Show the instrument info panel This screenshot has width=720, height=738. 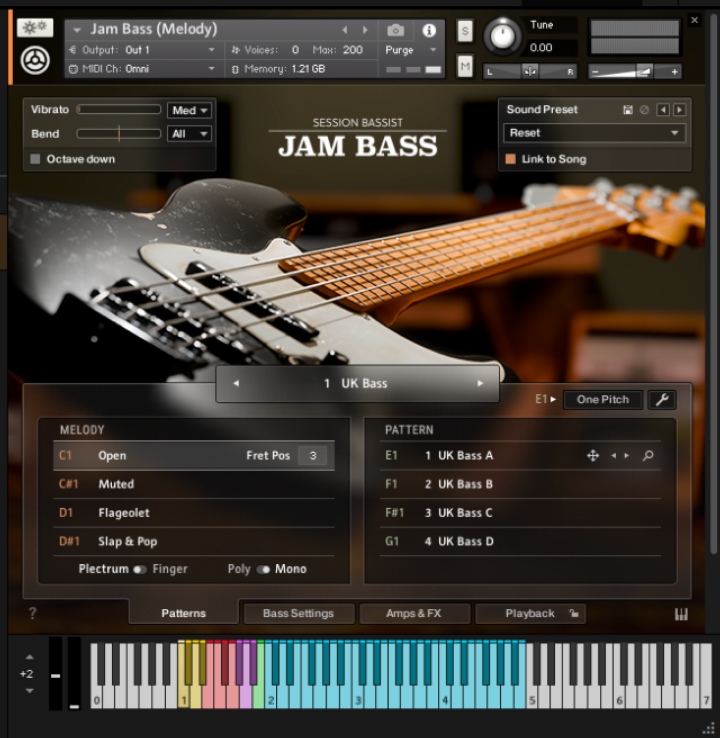(429, 31)
